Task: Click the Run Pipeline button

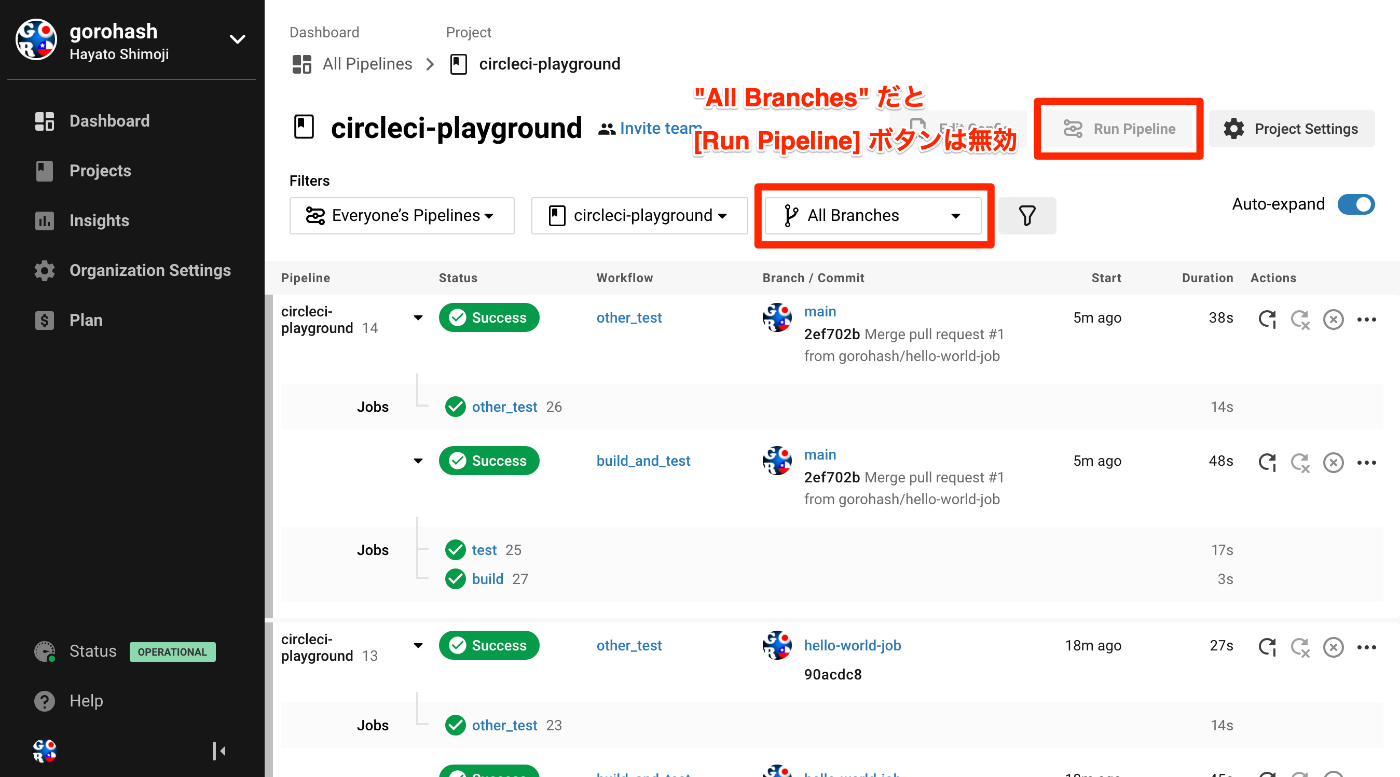Action: [1118, 129]
